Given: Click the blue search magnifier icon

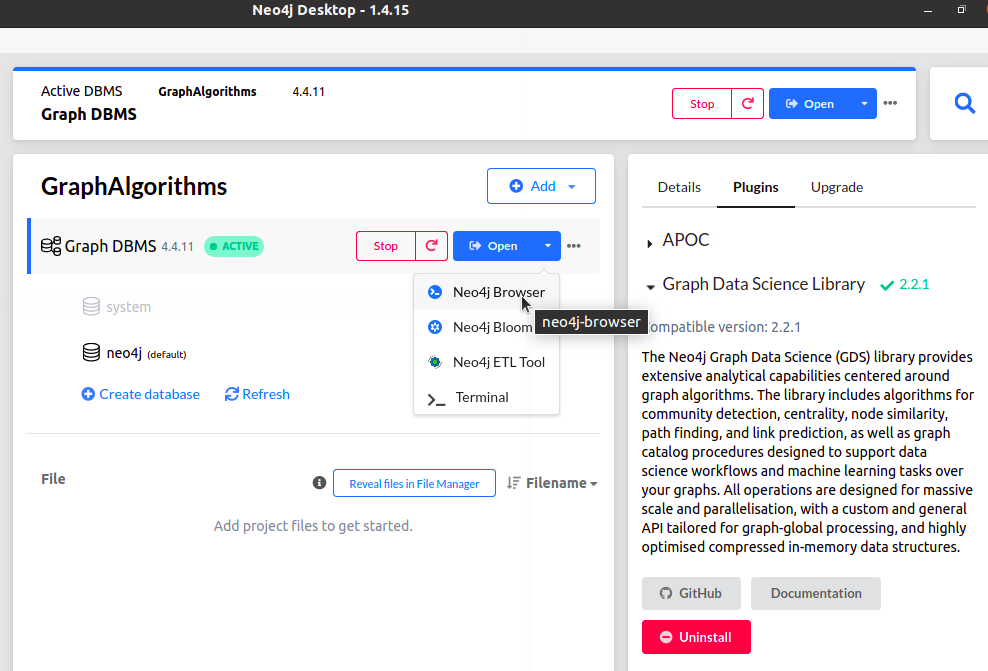Looking at the screenshot, I should 963,102.
